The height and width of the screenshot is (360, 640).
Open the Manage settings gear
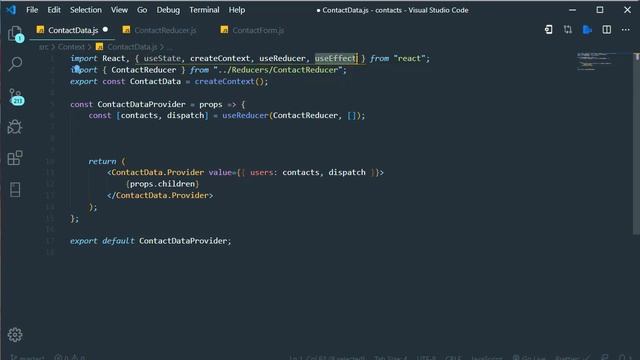(x=15, y=335)
